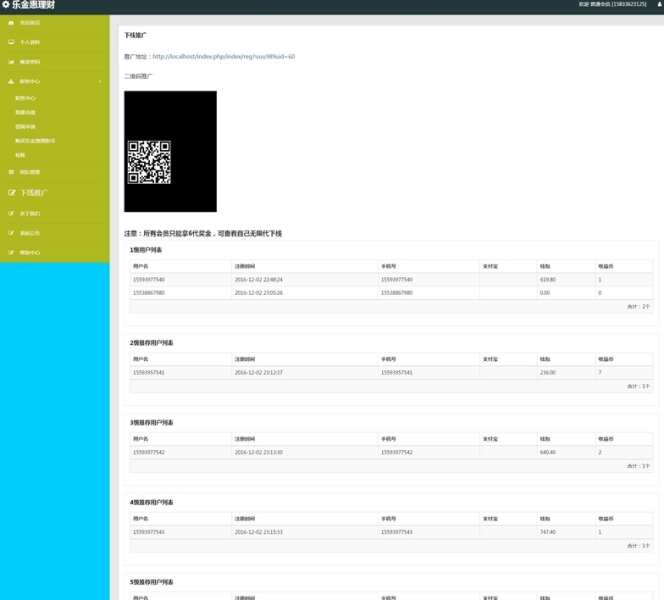Click the wallet value 236.00
The width and height of the screenshot is (664, 600).
coord(548,373)
